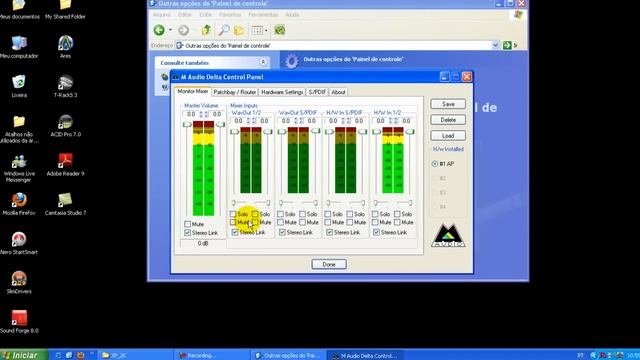Toggle WavOut S/PDIF Stereo Link checkbox
Viewport: 640px width, 360px height.
[x=282, y=232]
